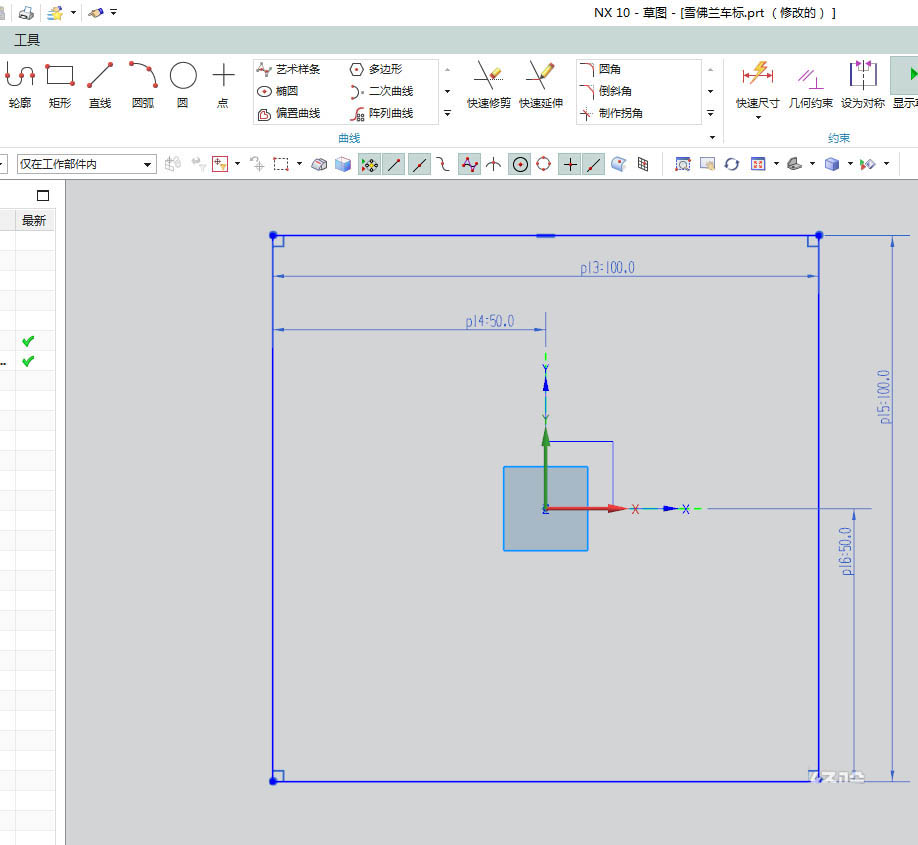The image size is (918, 845).
Task: Open 几何约束 geometric constraints
Action: (x=810, y=85)
